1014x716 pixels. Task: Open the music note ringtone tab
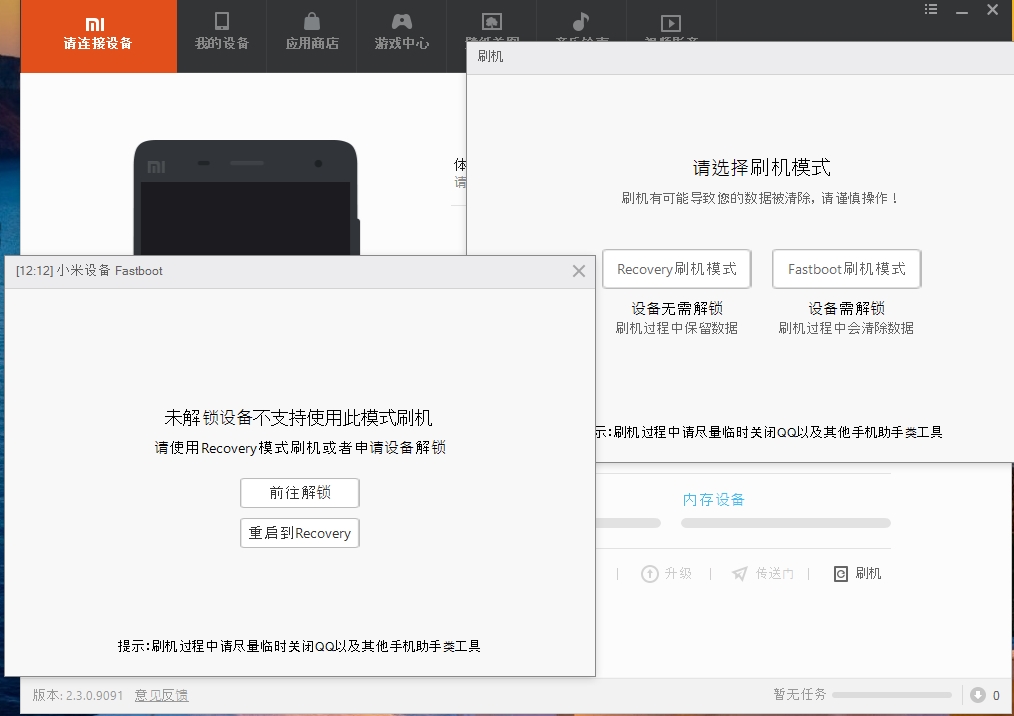[581, 24]
